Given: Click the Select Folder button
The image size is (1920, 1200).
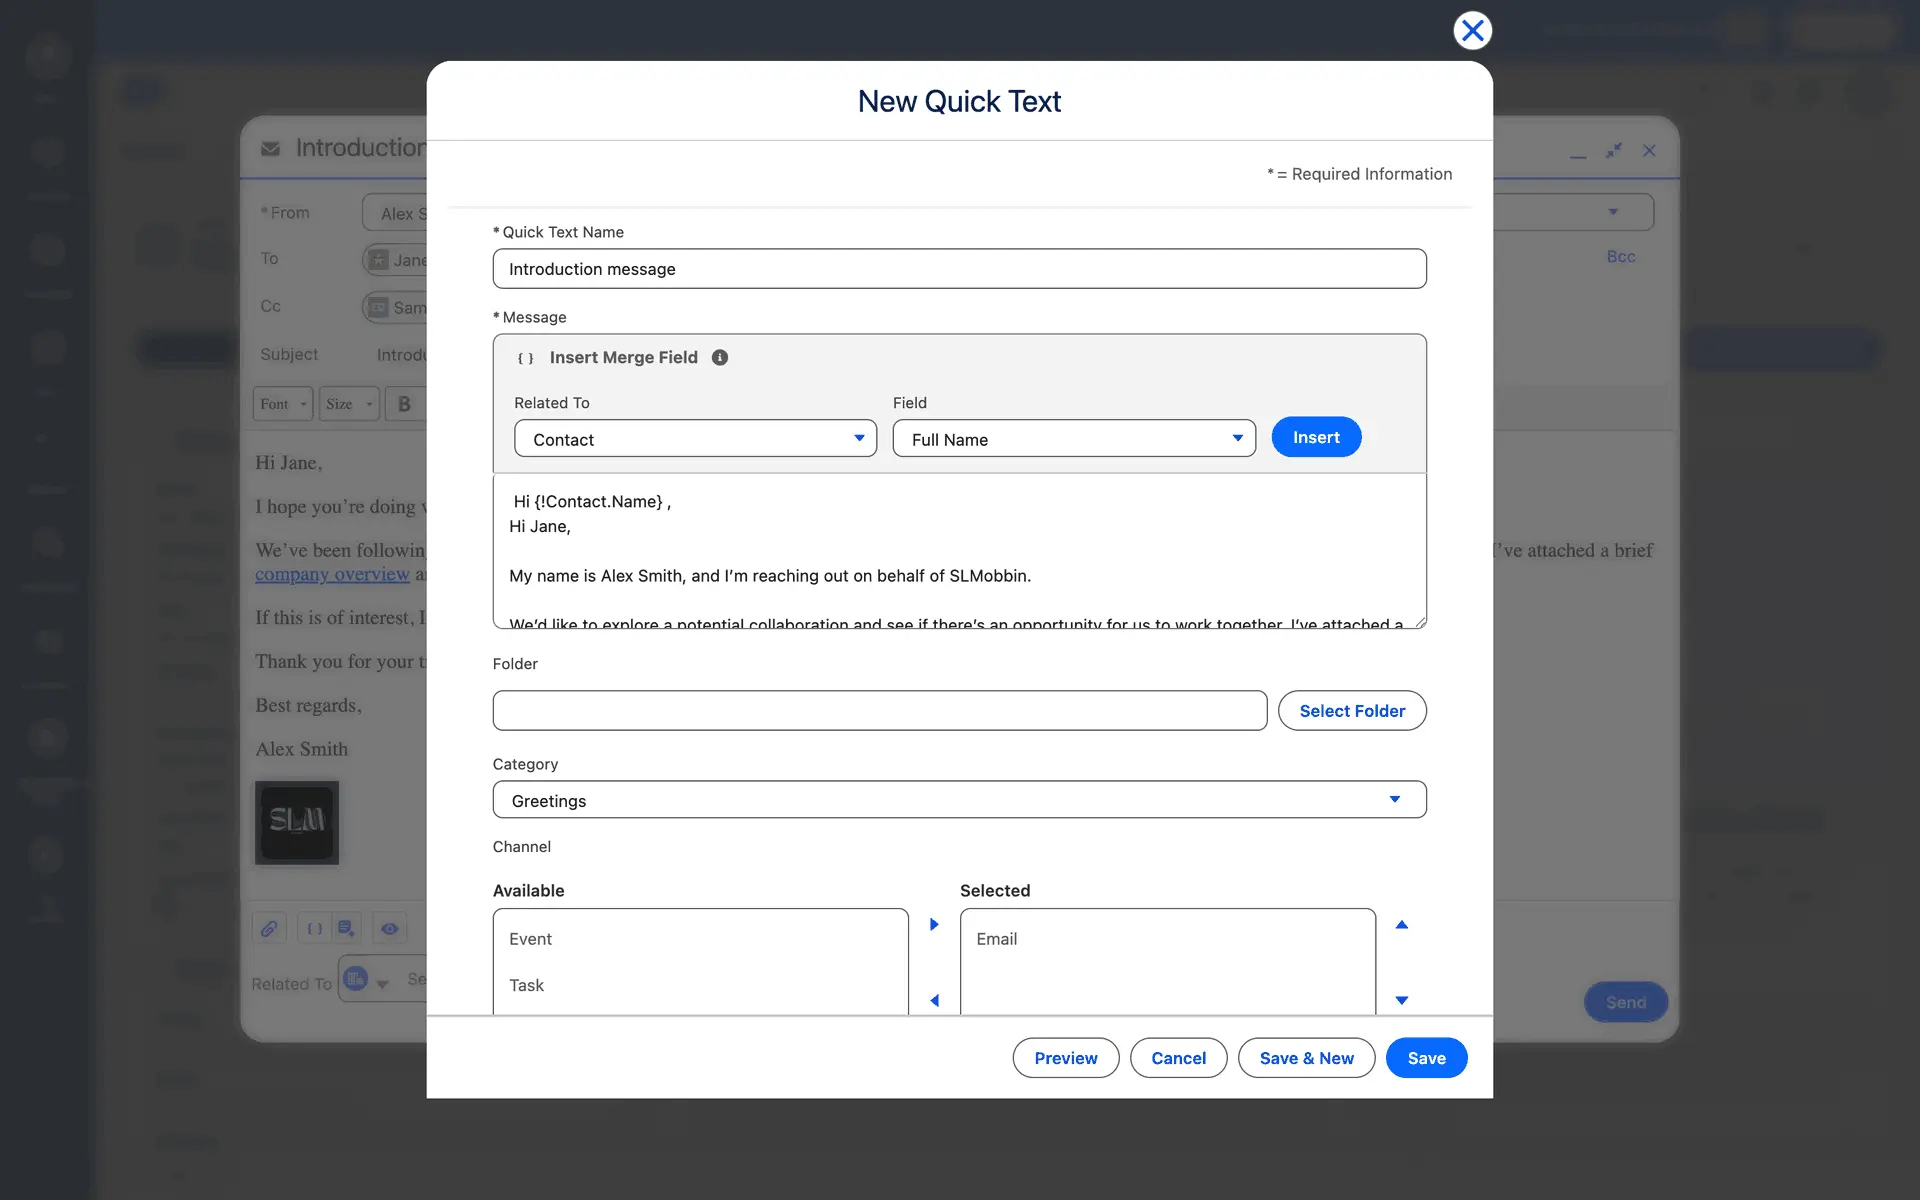Looking at the screenshot, I should pos(1352,711).
